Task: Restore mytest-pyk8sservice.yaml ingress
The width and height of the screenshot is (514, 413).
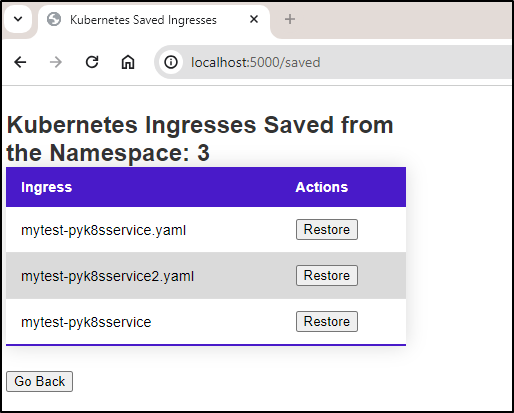Action: tap(327, 229)
